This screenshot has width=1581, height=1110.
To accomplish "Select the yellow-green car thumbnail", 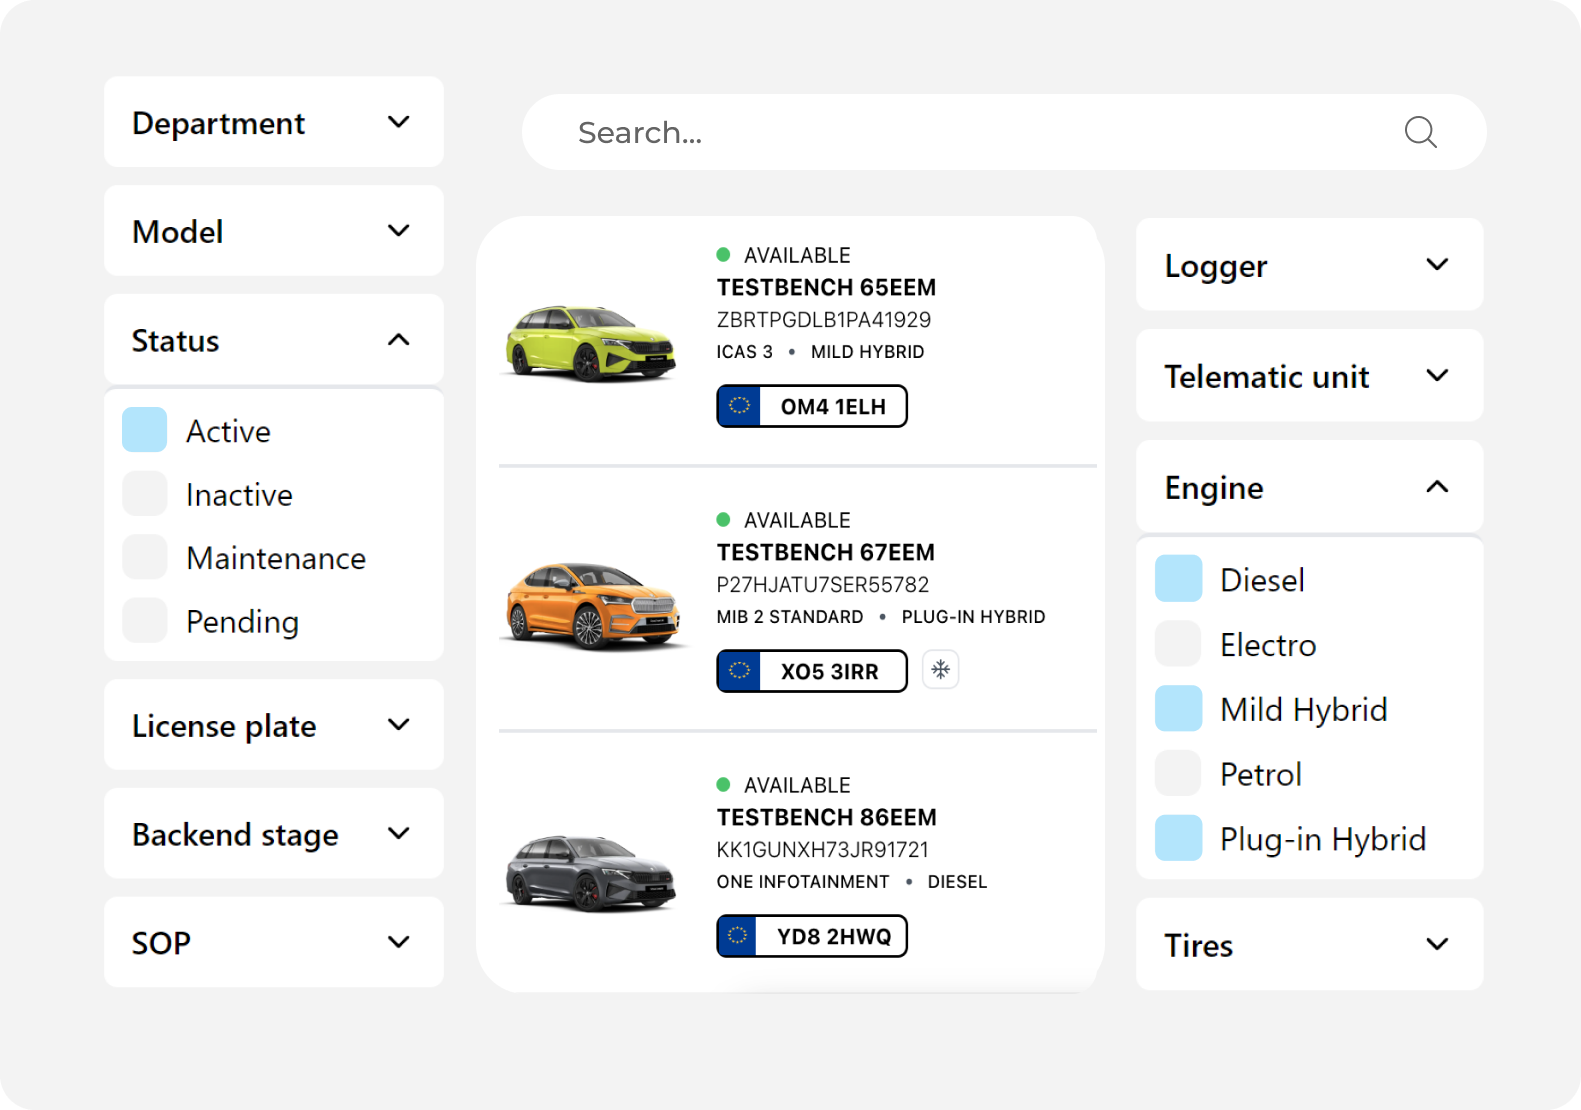I will tap(590, 343).
